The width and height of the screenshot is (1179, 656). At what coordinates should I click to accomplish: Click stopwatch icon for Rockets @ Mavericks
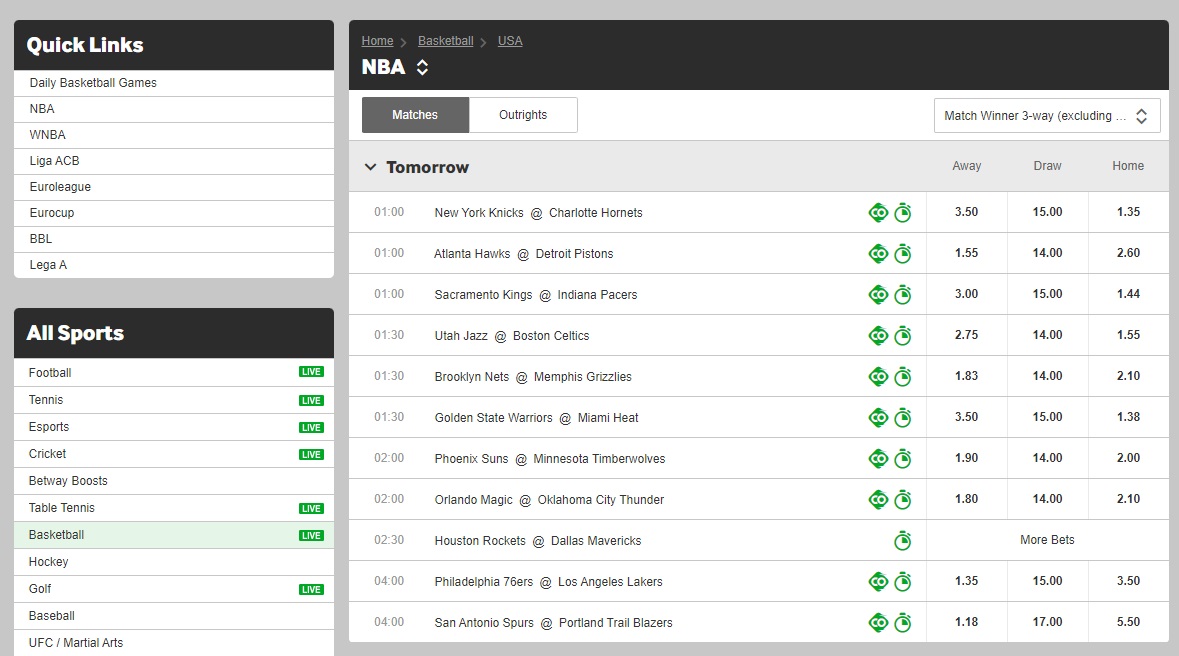(903, 541)
